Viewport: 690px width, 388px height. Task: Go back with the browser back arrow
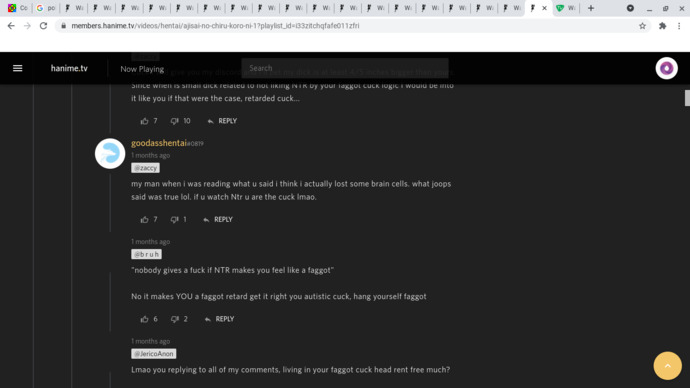coord(11,26)
